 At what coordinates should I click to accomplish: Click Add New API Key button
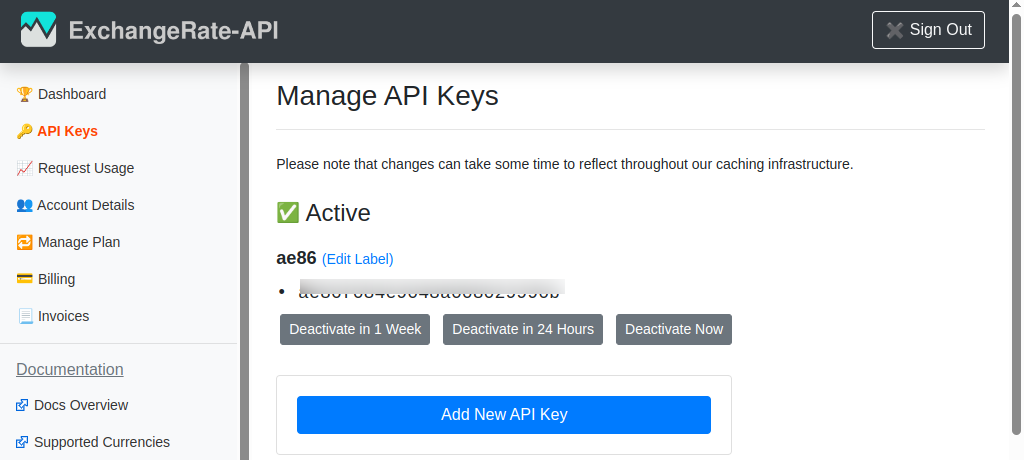[504, 415]
